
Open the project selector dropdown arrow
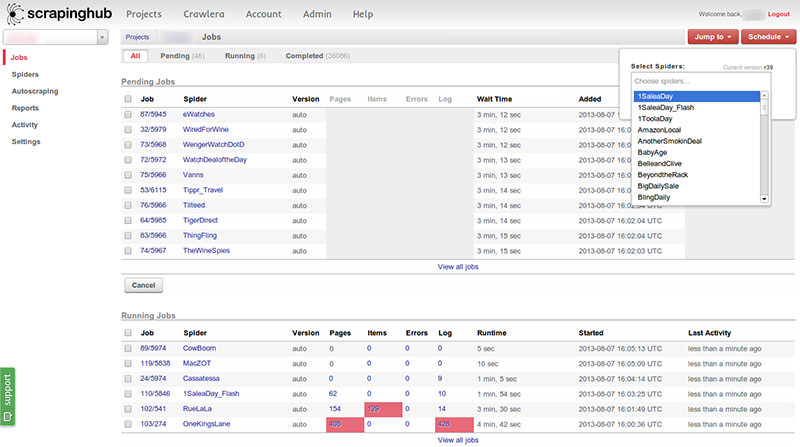click(x=103, y=37)
